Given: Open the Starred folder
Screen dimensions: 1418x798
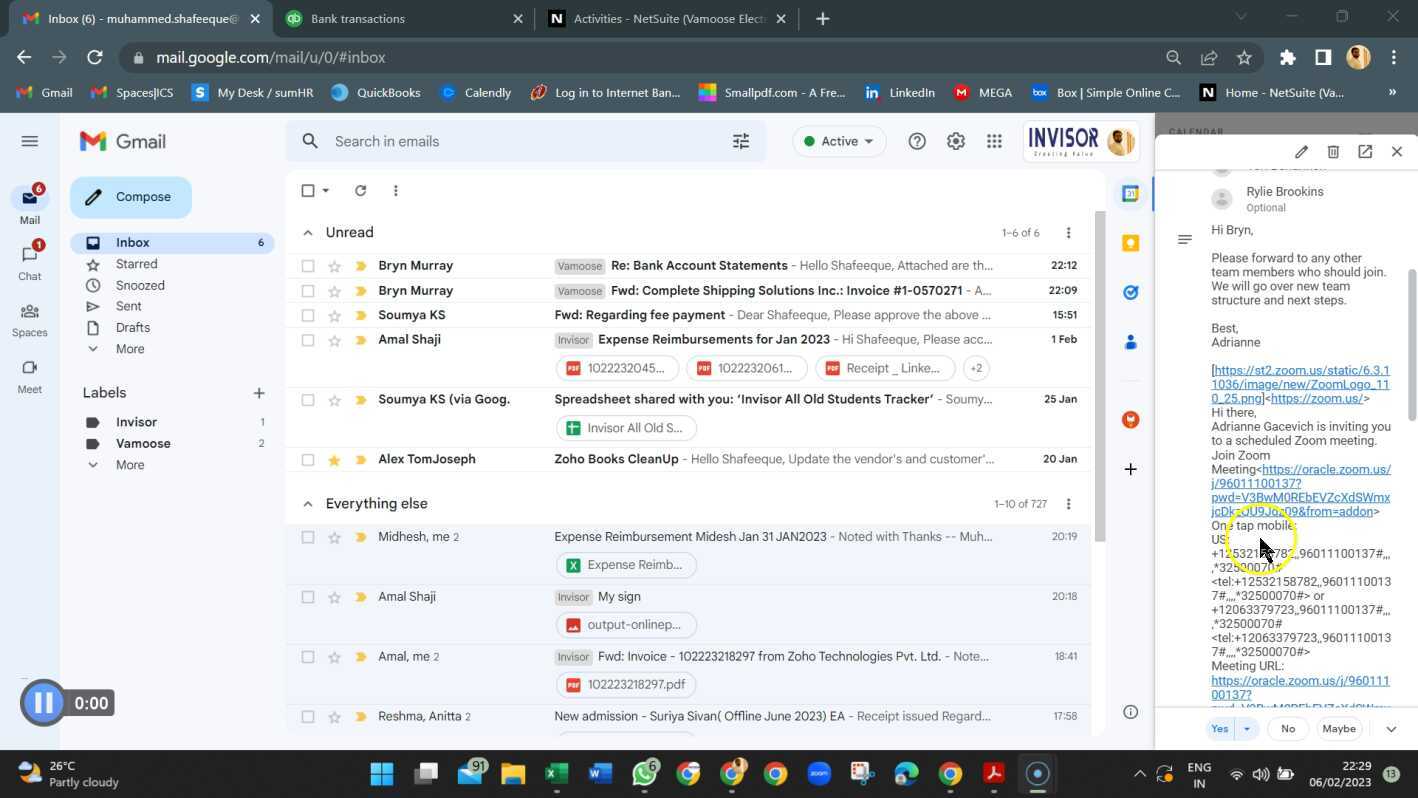Looking at the screenshot, I should [x=136, y=264].
